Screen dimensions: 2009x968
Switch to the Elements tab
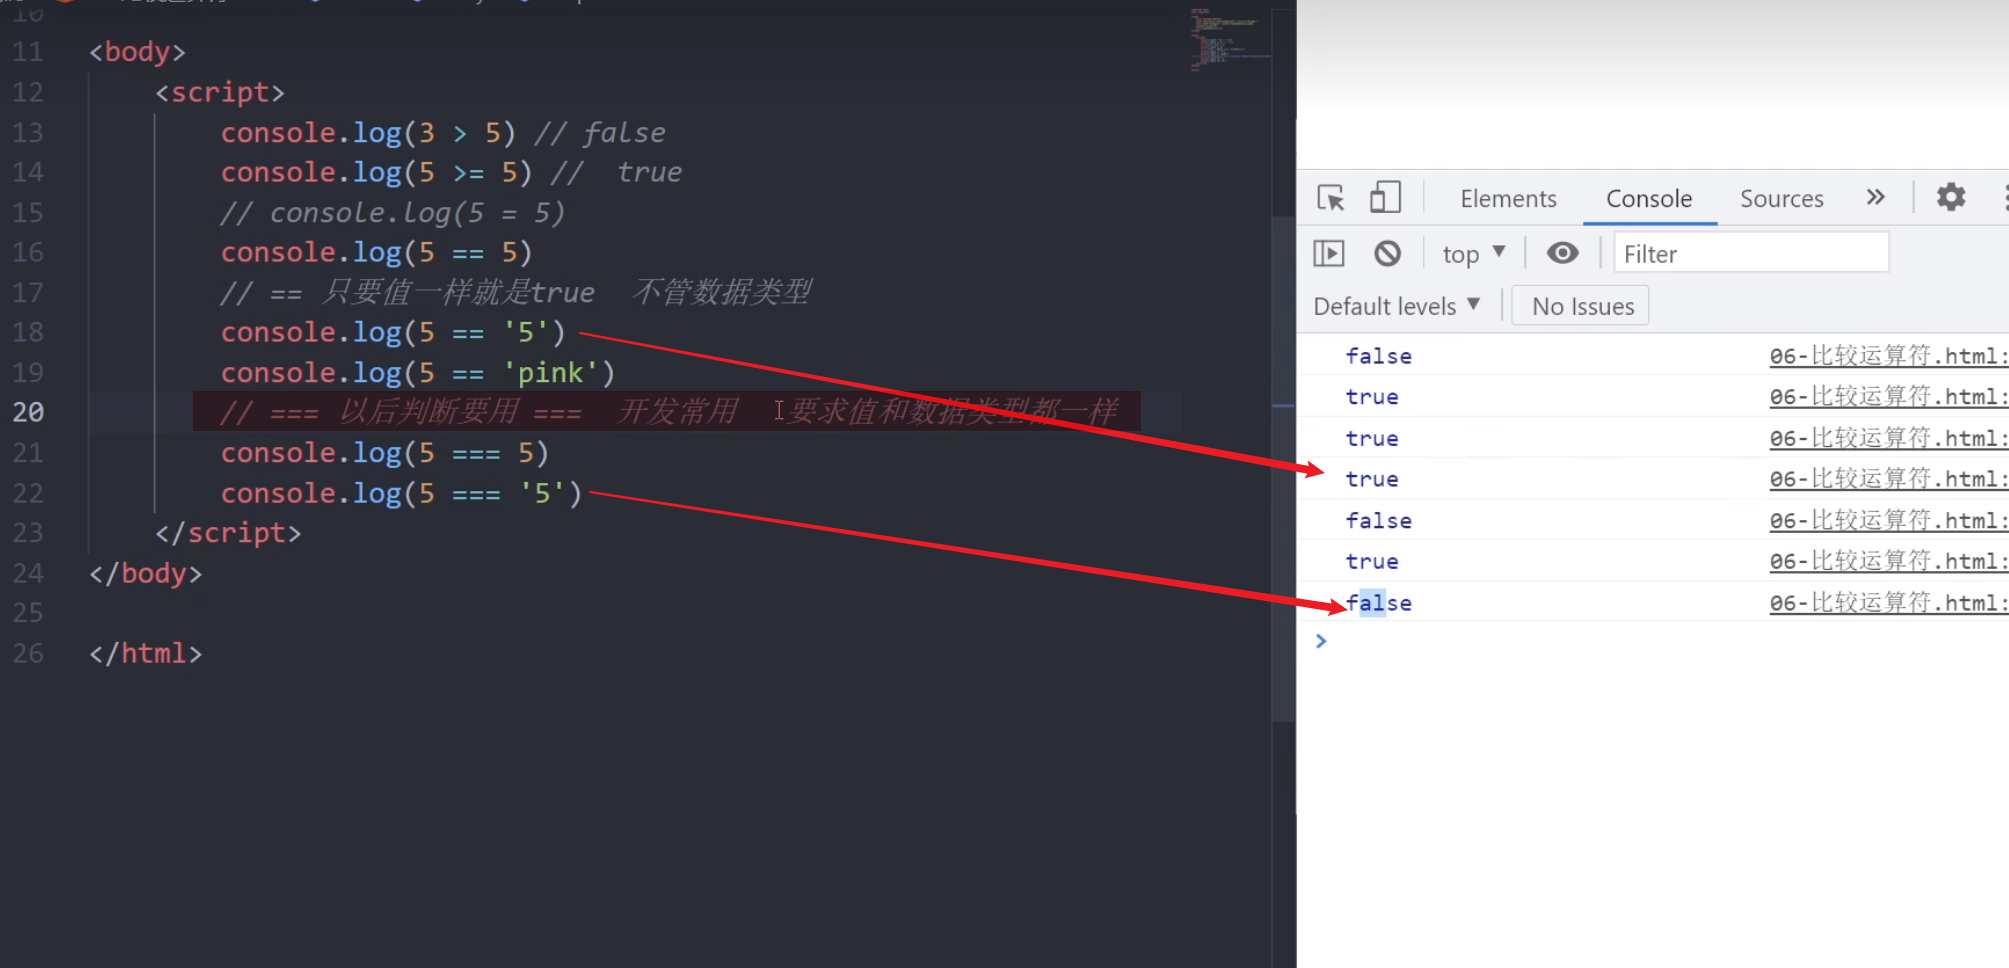[1508, 198]
